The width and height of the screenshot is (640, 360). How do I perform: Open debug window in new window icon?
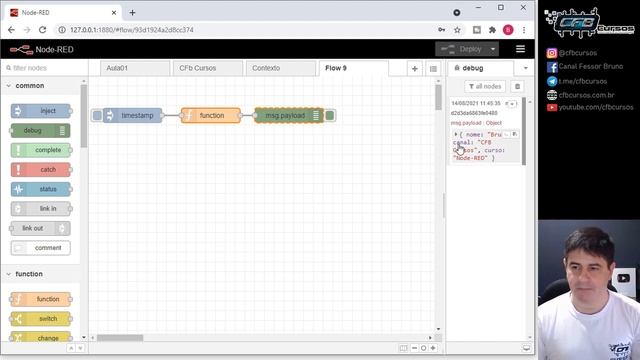pos(527,348)
